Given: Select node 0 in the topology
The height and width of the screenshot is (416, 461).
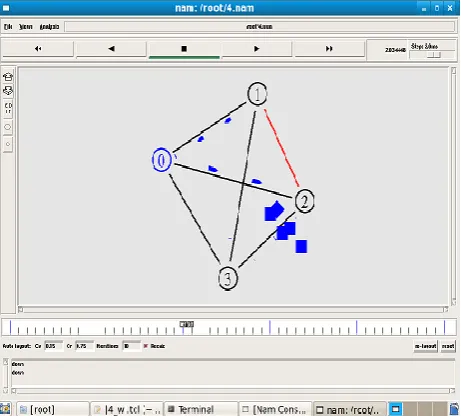Looking at the screenshot, I should pos(162,160).
